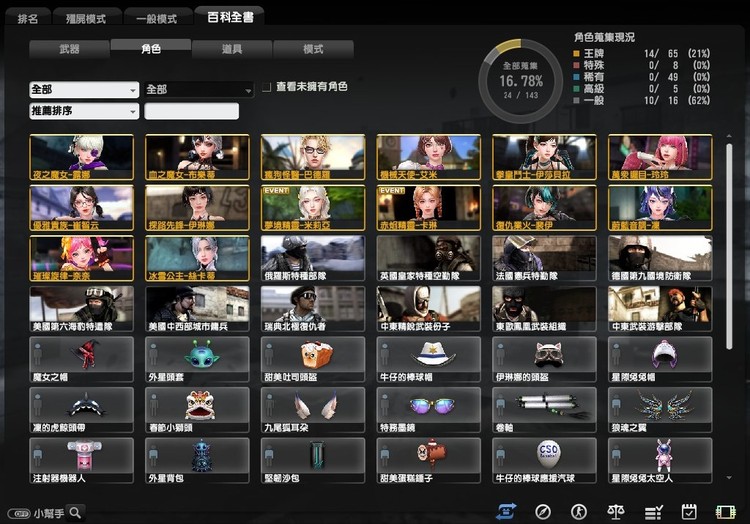
Task: Expand the first 全部 filter dropdown
Action: click(x=84, y=89)
